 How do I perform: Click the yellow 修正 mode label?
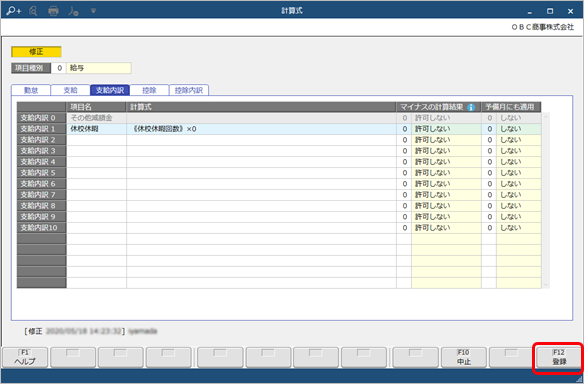pyautogui.click(x=36, y=52)
